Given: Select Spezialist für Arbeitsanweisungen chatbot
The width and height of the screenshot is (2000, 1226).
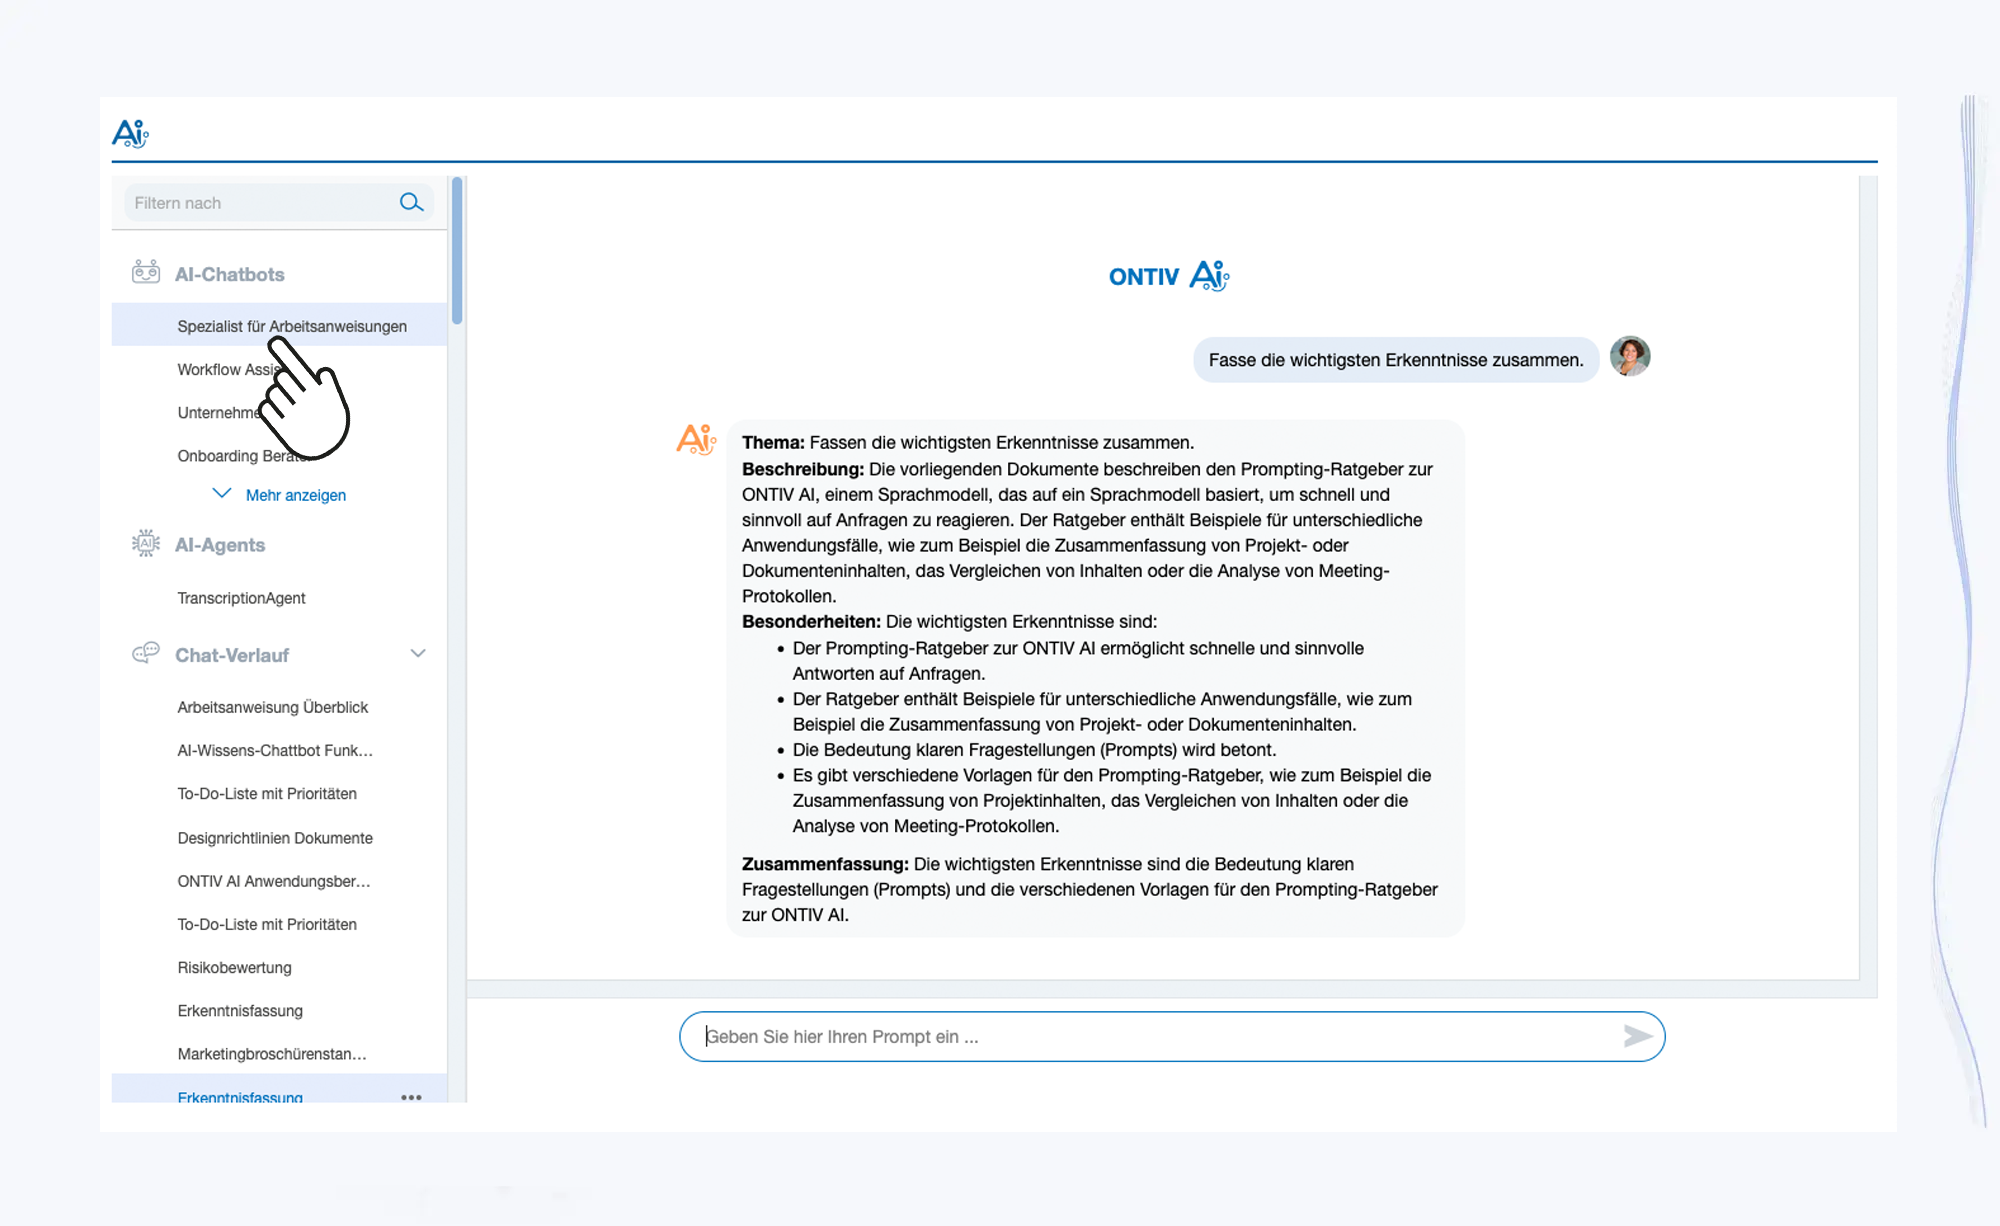Looking at the screenshot, I should tap(292, 326).
